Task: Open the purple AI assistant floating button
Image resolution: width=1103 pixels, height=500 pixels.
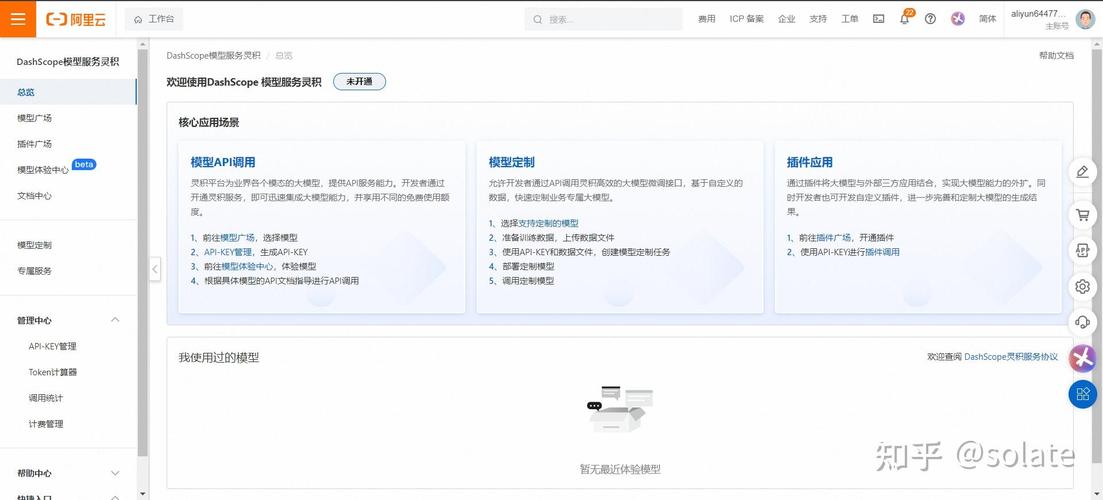Action: [1083, 359]
